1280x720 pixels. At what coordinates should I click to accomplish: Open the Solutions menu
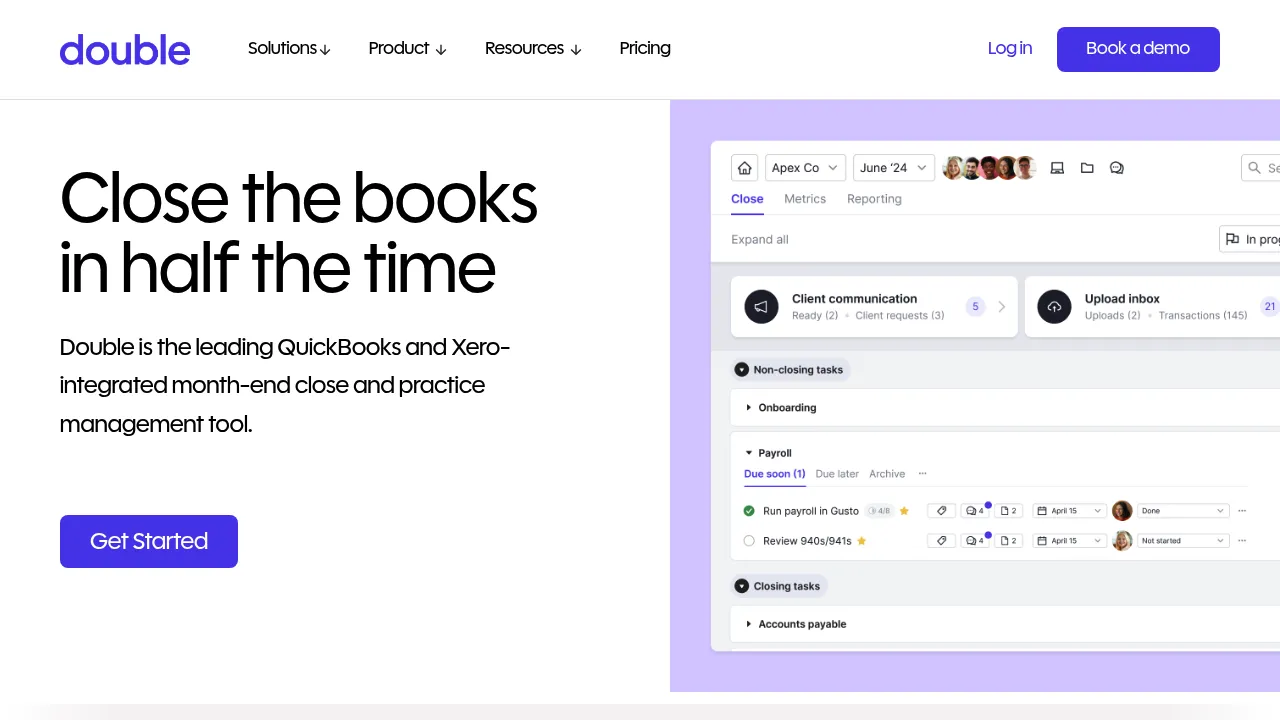(289, 48)
